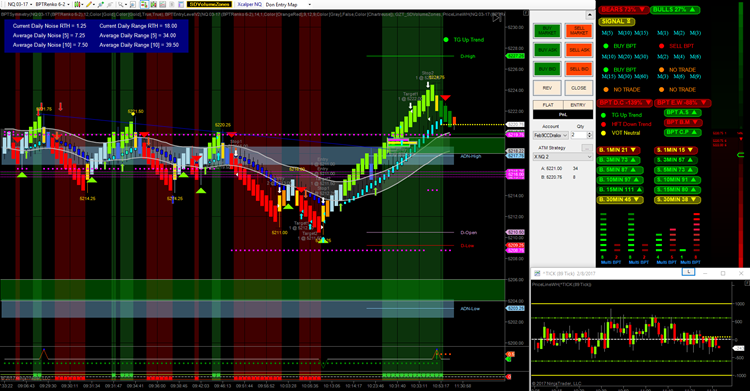Increase quantity with the Qty up arrow
The height and width of the screenshot is (391, 750).
coord(590,134)
